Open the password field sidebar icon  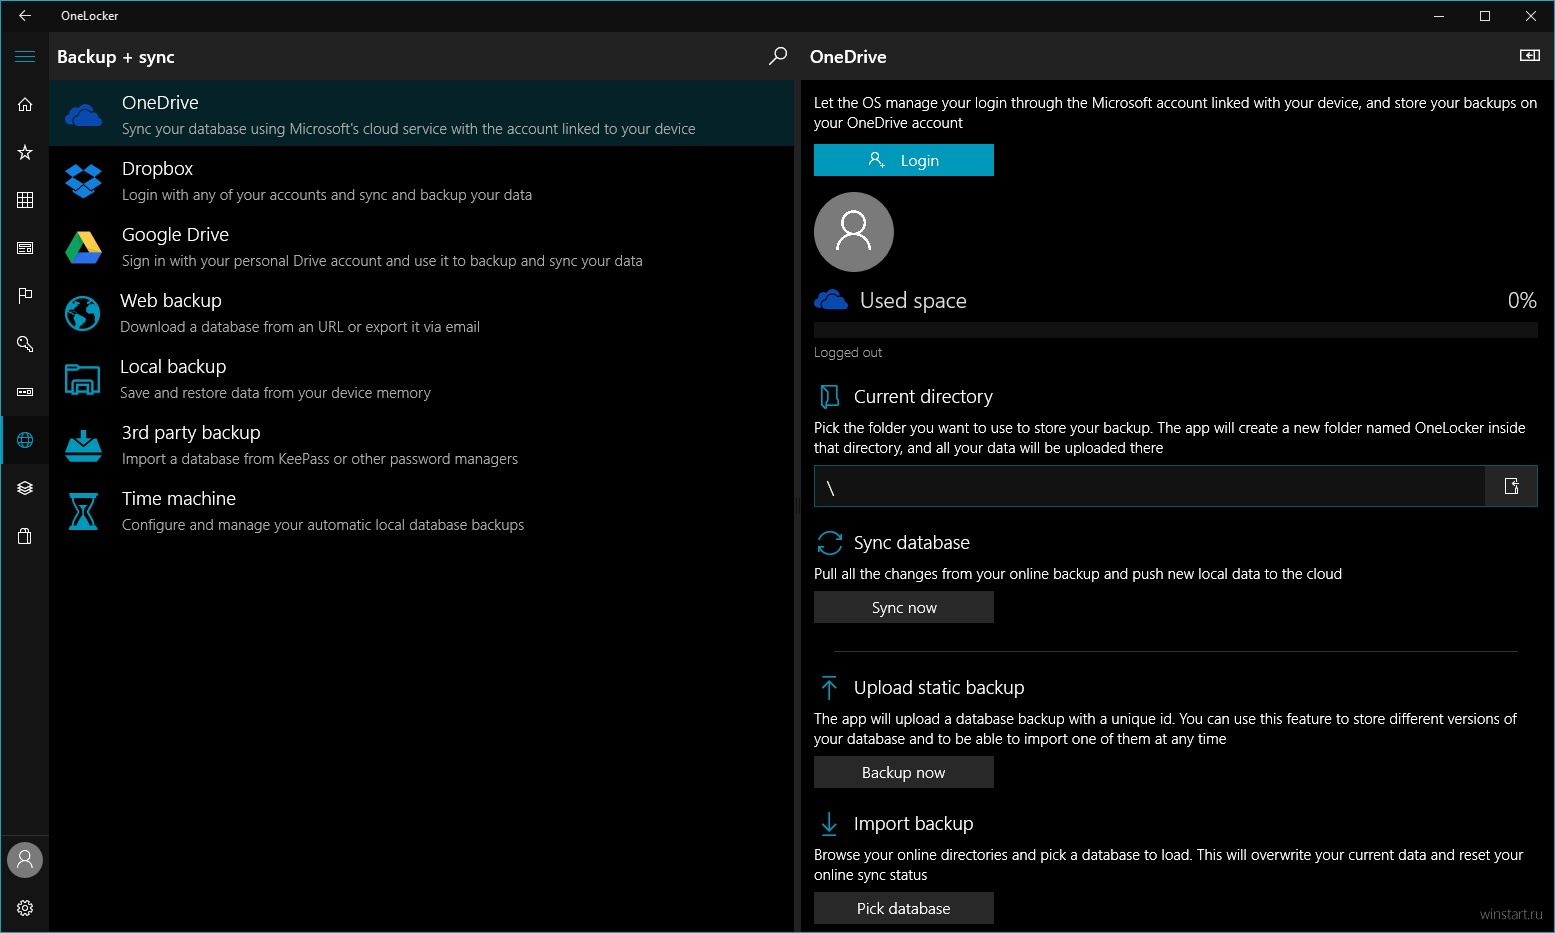pyautogui.click(x=25, y=392)
